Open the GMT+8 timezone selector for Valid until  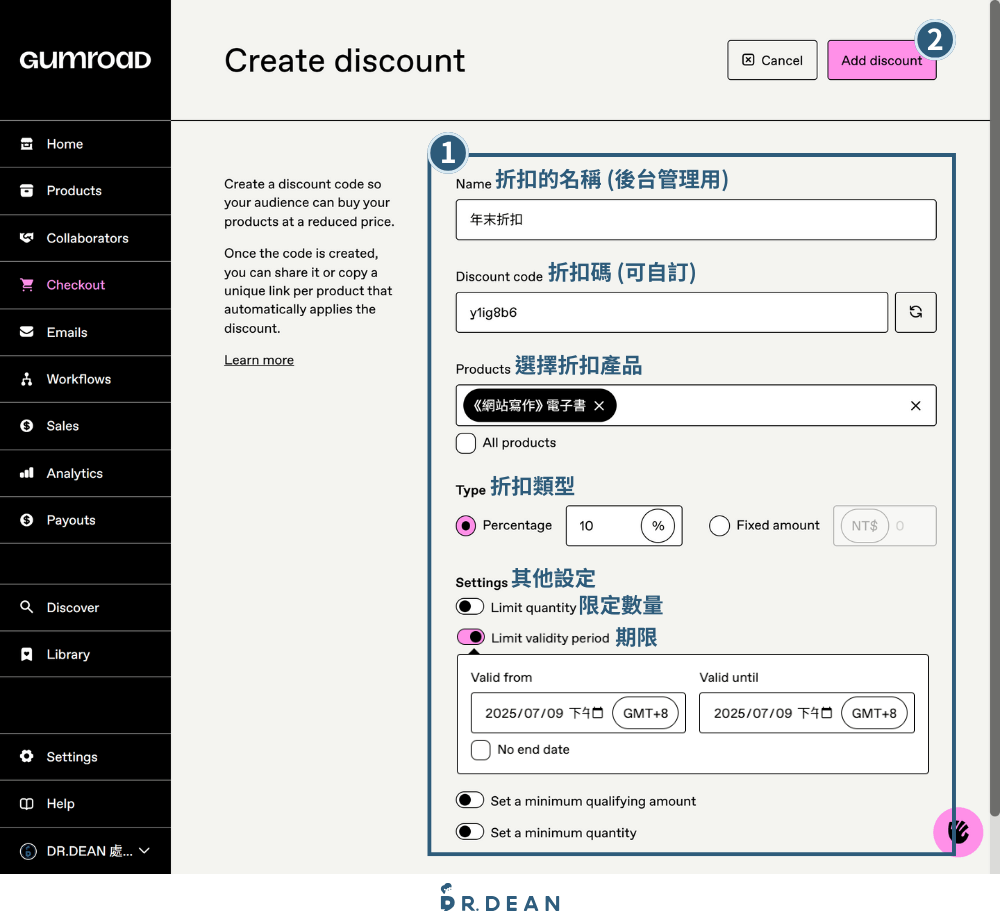click(874, 713)
